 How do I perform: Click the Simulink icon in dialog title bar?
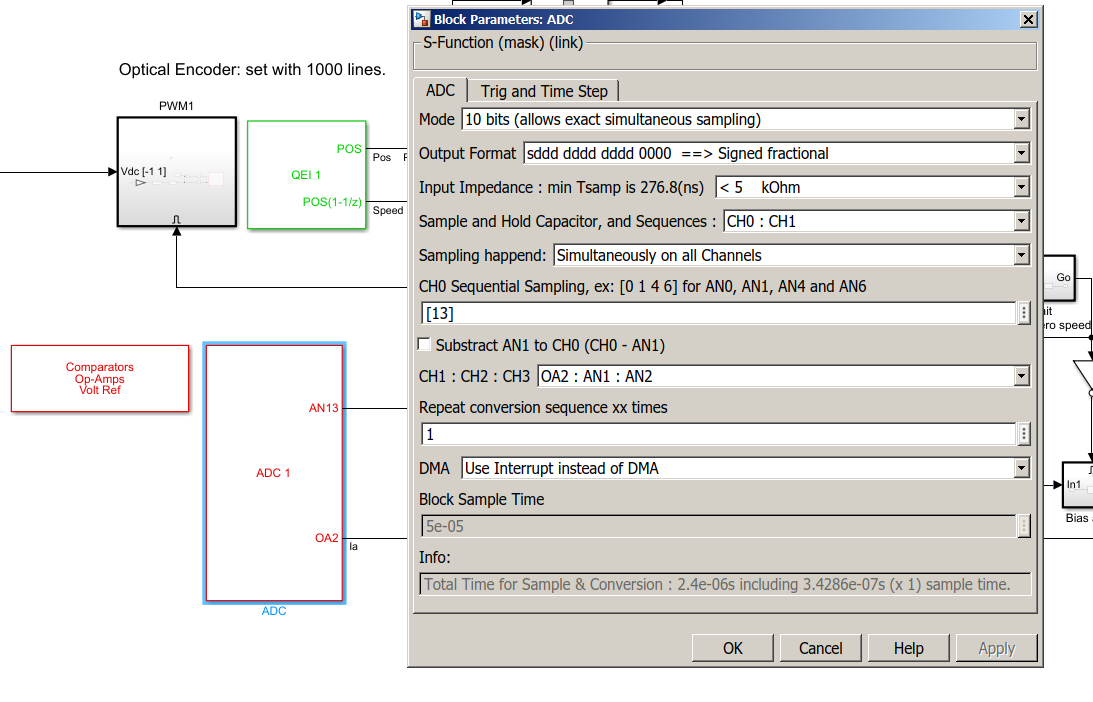(421, 19)
